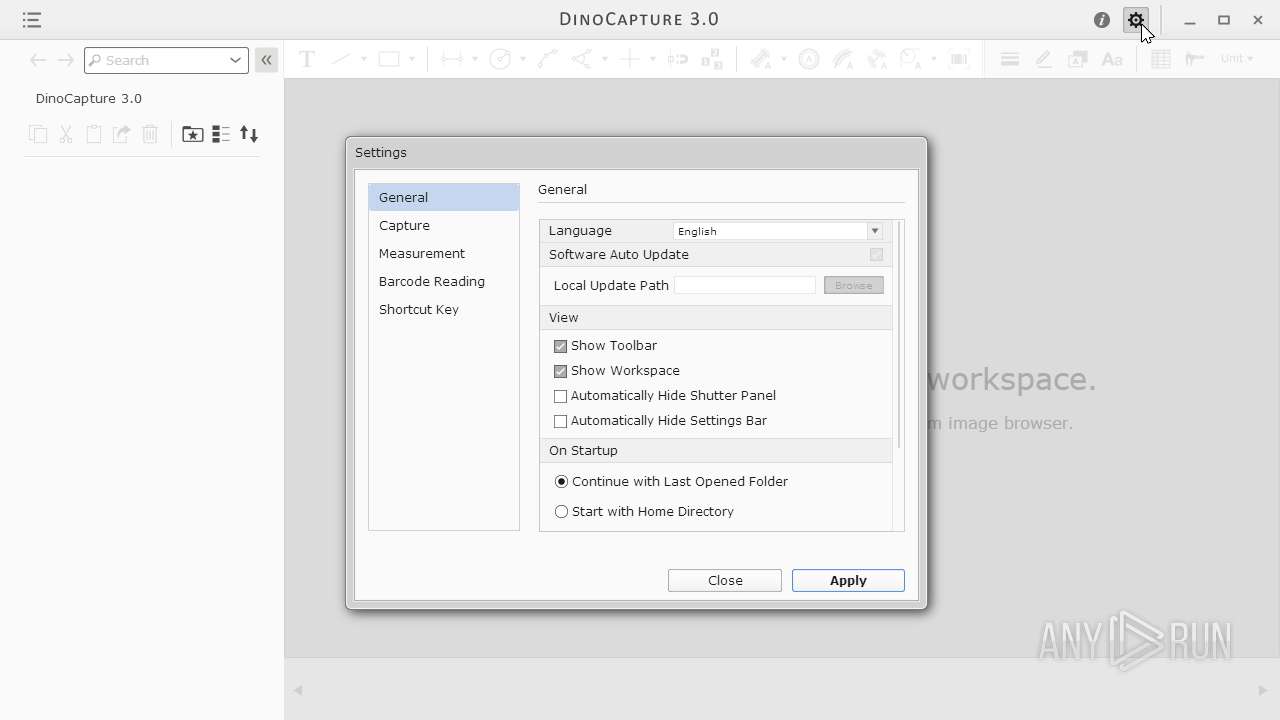This screenshot has width=1280, height=720.
Task: Expand the Search box dropdown arrow
Action: pos(235,60)
